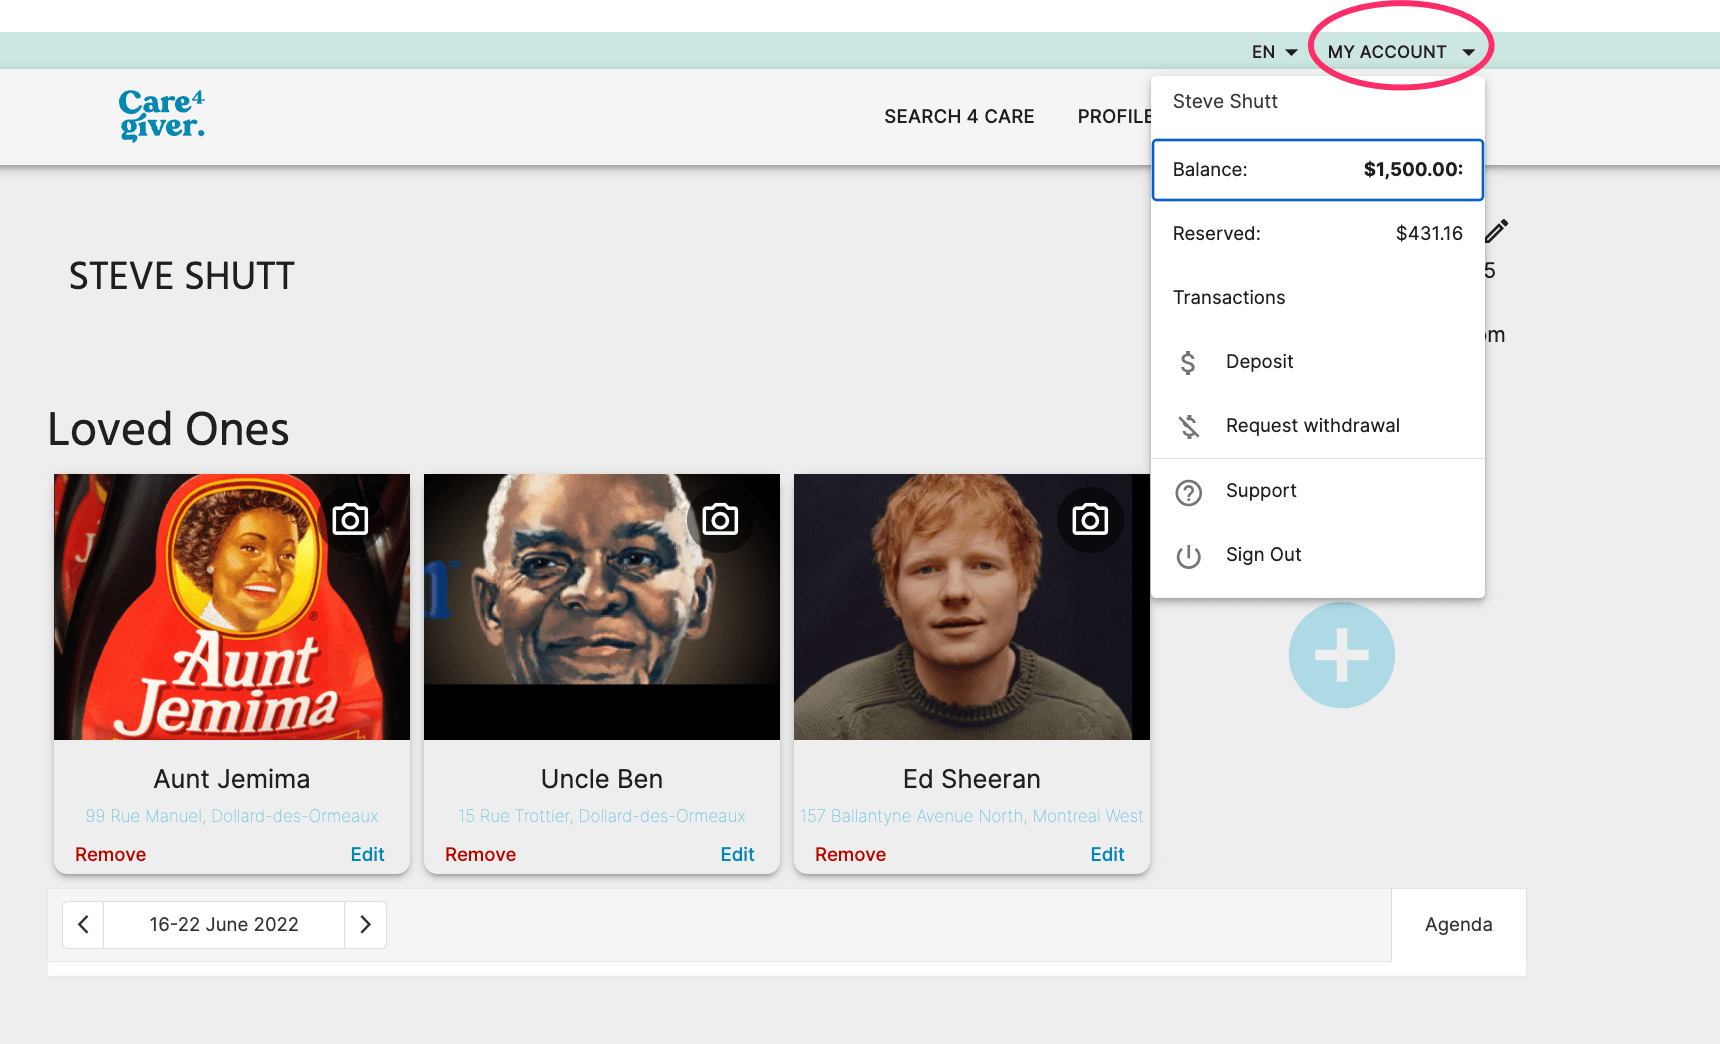1720x1044 pixels.
Task: Select Transactions in account menu
Action: pos(1318,298)
